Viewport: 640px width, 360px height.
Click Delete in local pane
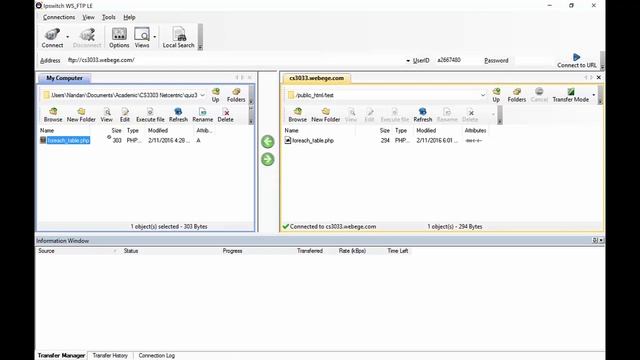pyautogui.click(x=225, y=115)
